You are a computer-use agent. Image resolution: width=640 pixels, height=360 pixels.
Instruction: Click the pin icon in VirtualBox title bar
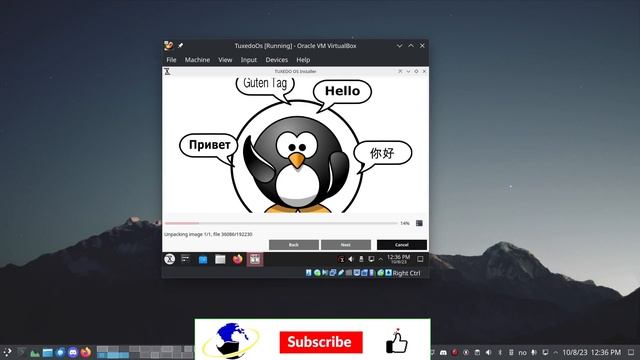180,46
